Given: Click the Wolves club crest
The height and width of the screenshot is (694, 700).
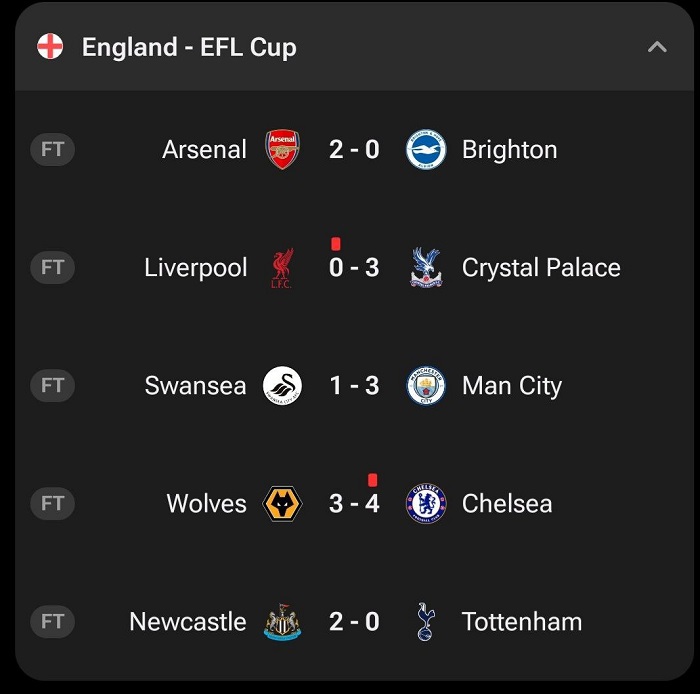Looking at the screenshot, I should click(x=282, y=504).
